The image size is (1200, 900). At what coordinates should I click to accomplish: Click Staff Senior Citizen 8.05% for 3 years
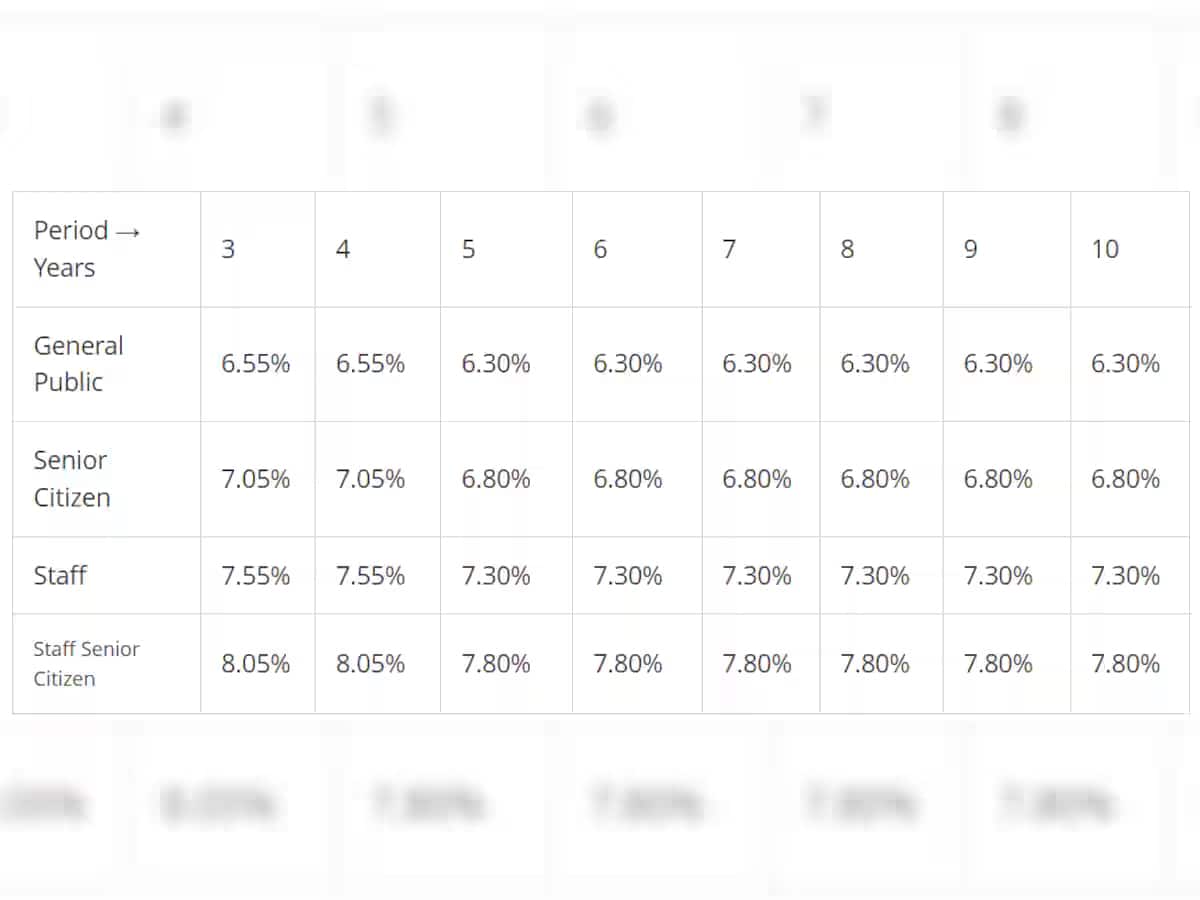click(x=256, y=664)
